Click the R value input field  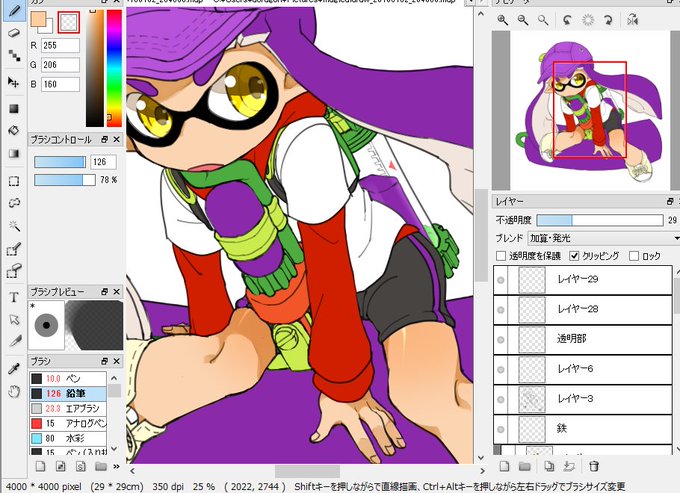(x=60, y=45)
